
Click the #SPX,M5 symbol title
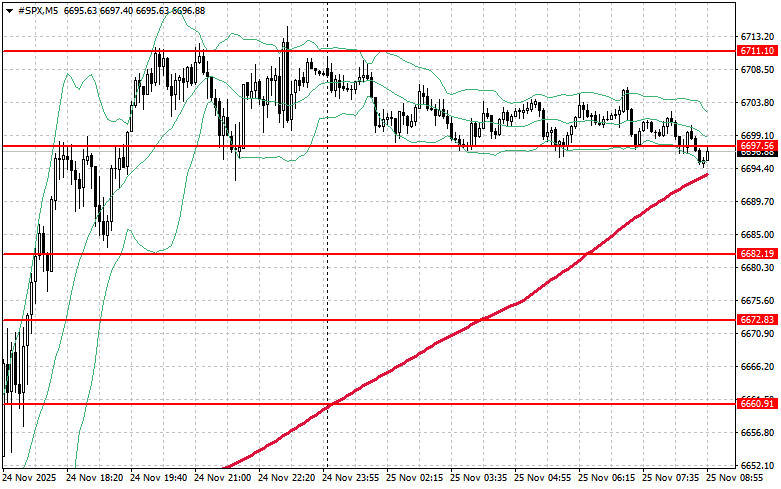[x=37, y=10]
